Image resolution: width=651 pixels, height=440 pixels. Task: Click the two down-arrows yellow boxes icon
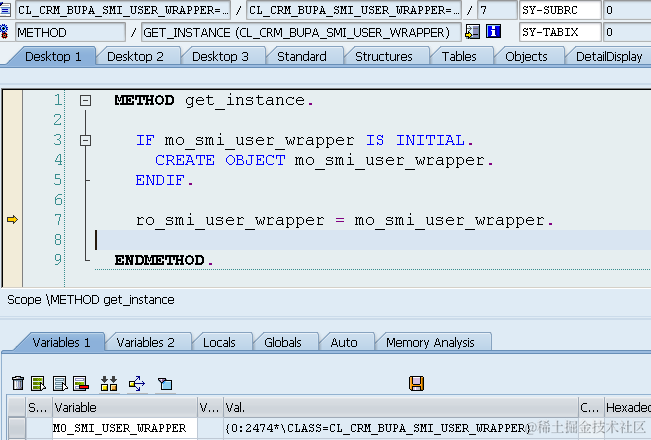[x=109, y=383]
